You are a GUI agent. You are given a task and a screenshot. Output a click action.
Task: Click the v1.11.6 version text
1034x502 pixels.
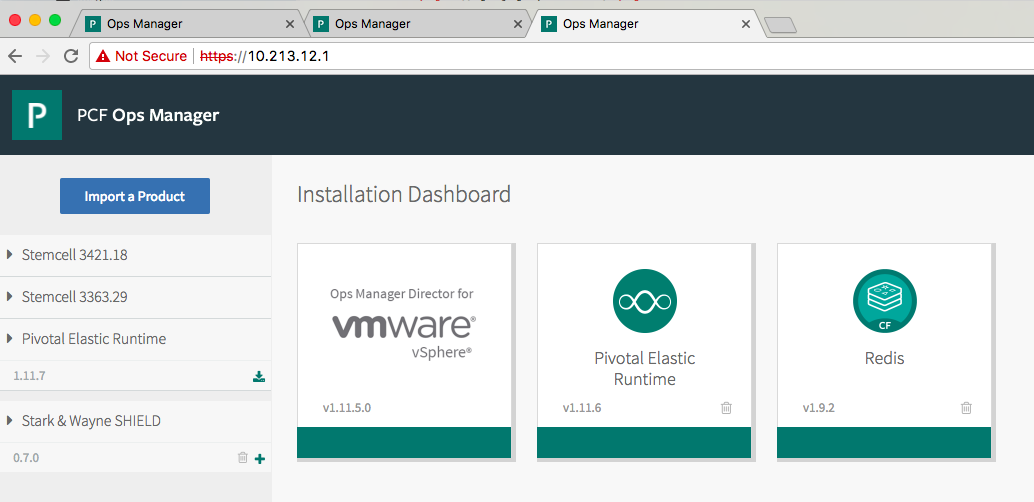coord(582,408)
